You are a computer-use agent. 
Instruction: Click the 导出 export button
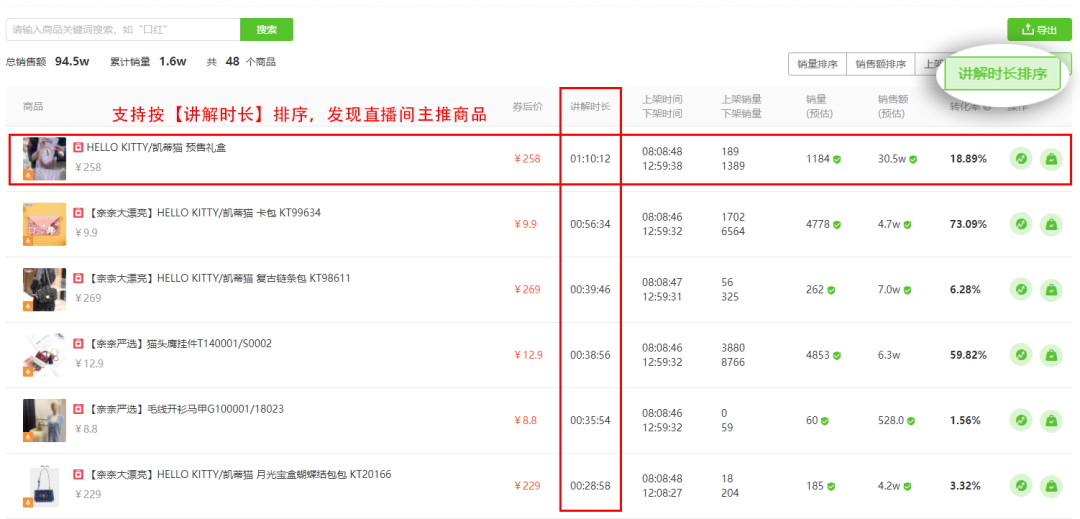click(1039, 30)
